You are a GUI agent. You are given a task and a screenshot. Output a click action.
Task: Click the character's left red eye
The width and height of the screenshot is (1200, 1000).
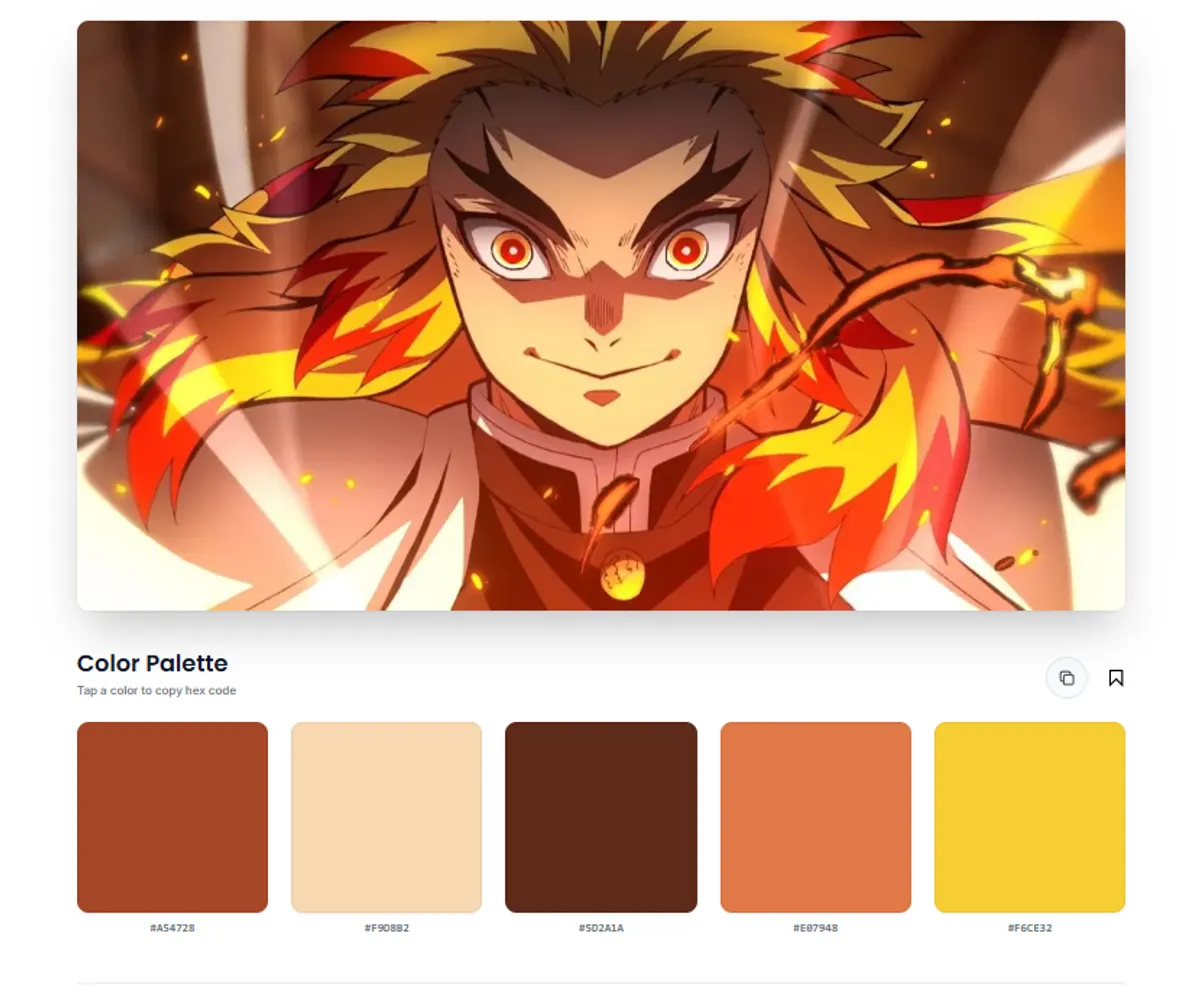513,249
